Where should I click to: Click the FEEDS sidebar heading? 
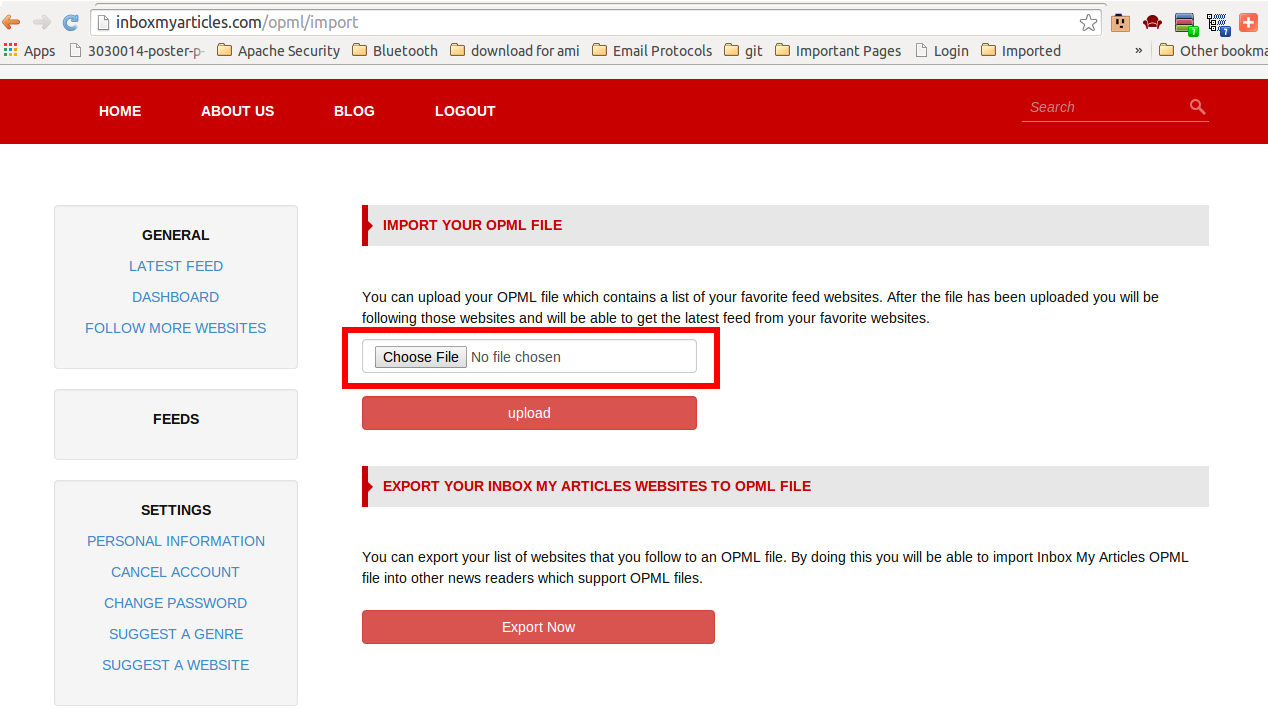(176, 419)
